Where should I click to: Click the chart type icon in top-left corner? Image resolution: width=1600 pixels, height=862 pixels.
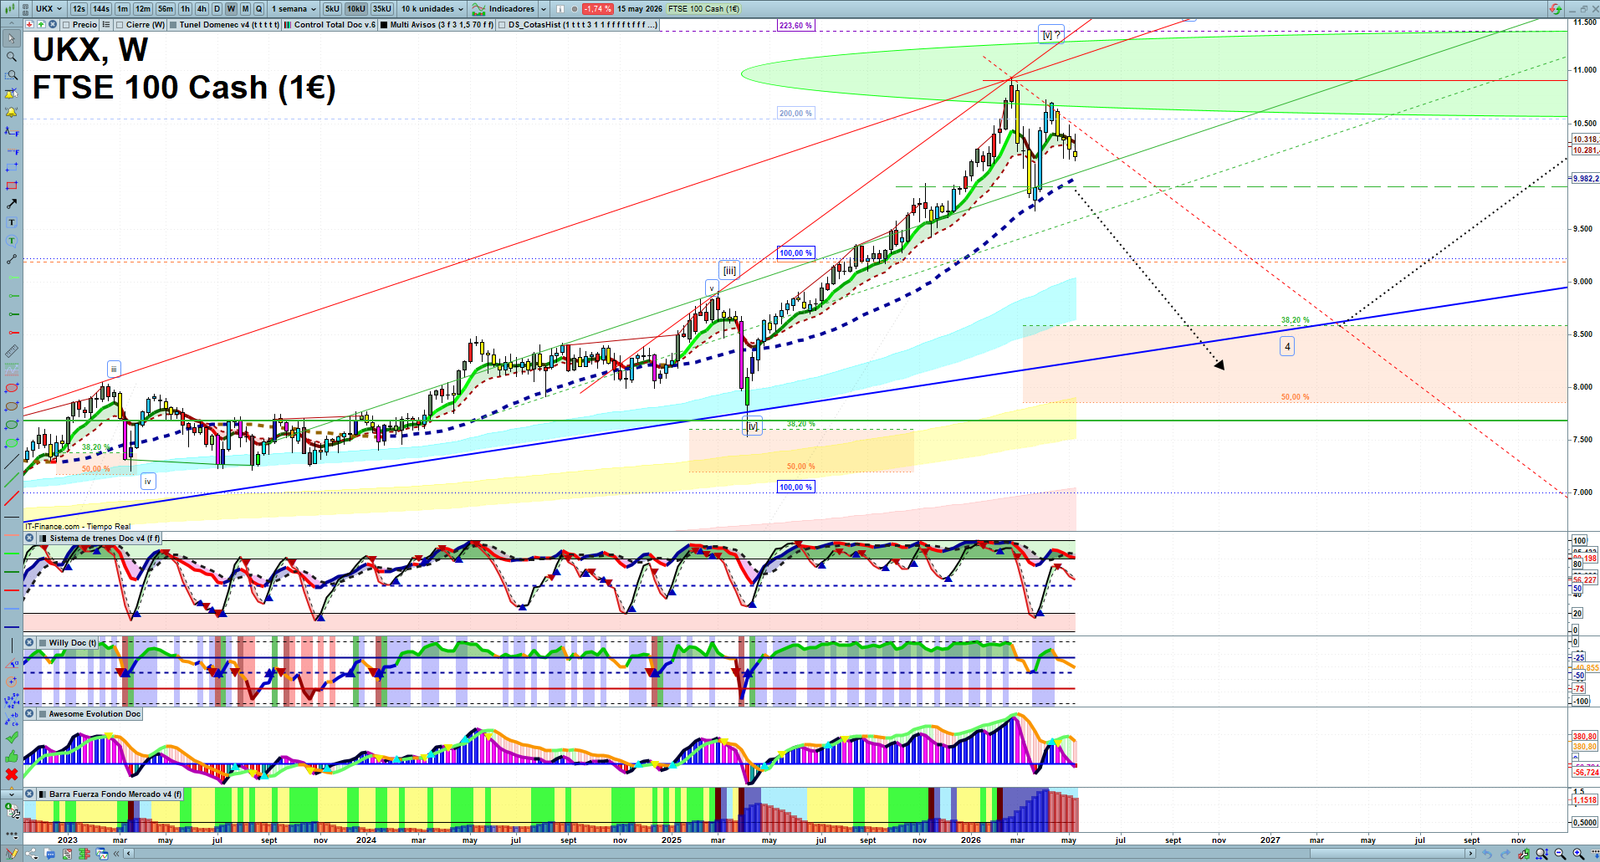click(x=11, y=9)
